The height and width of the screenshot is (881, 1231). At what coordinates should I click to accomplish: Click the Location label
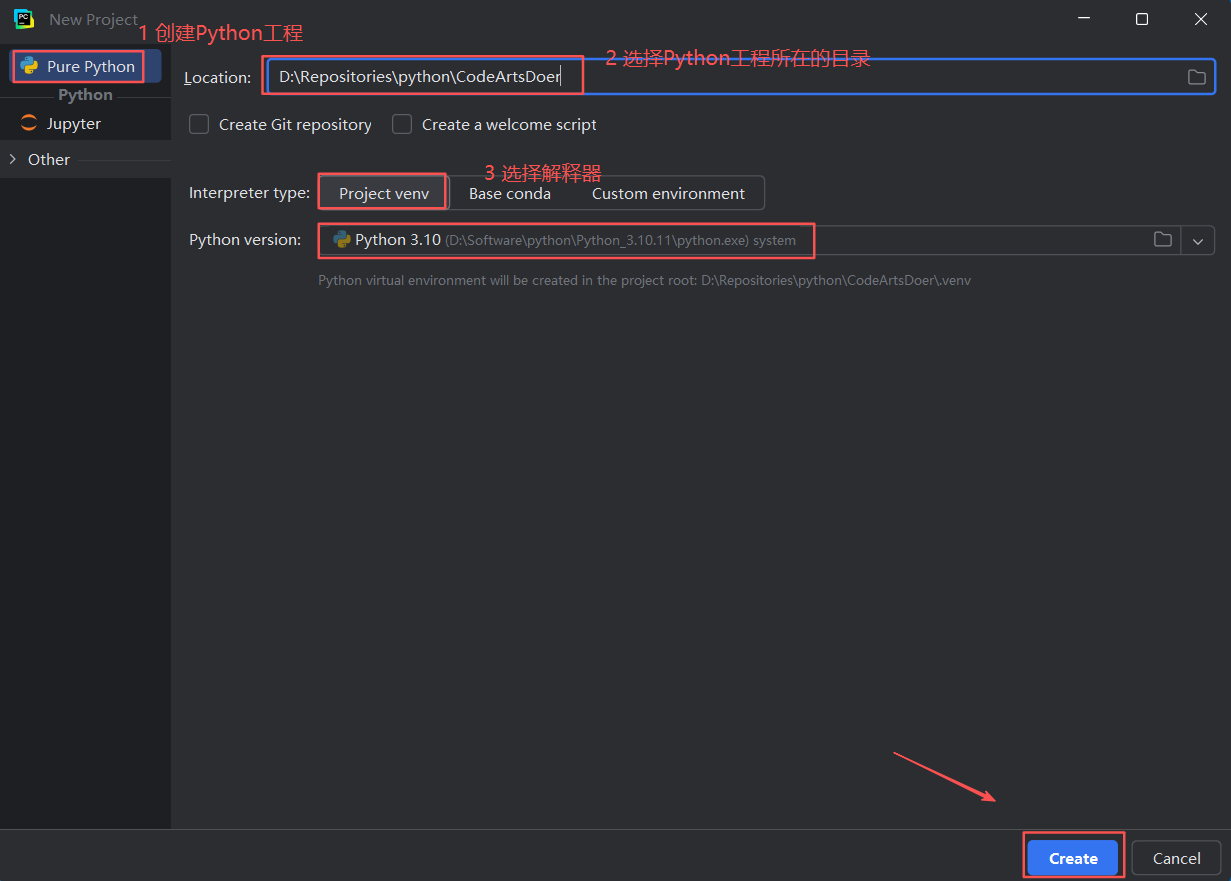point(217,77)
